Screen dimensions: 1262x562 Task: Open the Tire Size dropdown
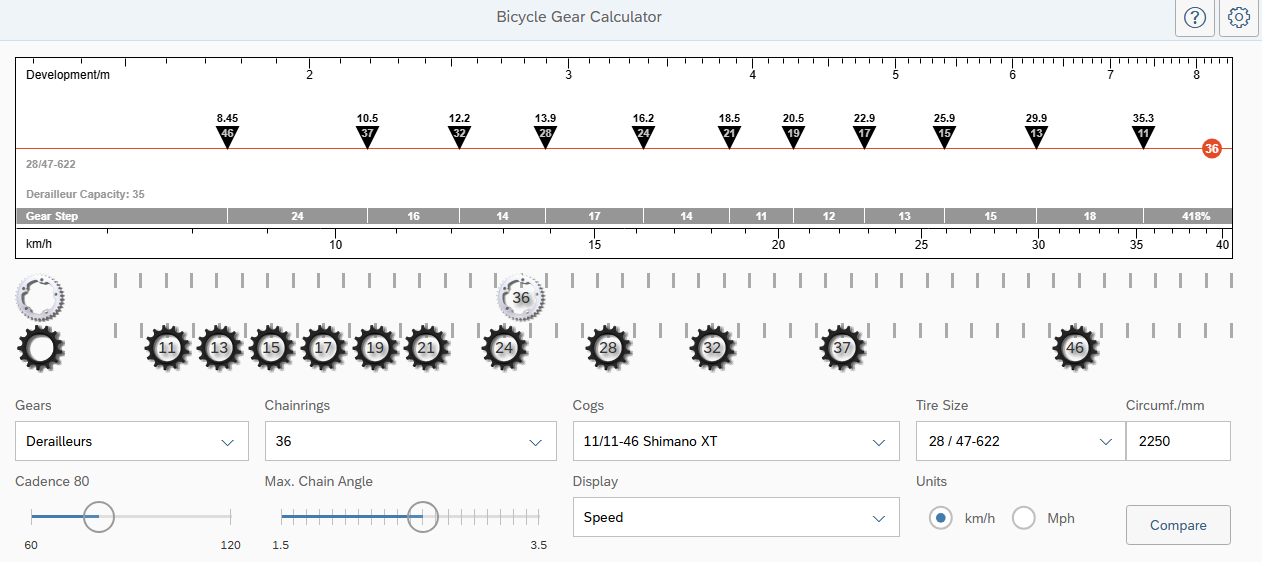(1021, 441)
